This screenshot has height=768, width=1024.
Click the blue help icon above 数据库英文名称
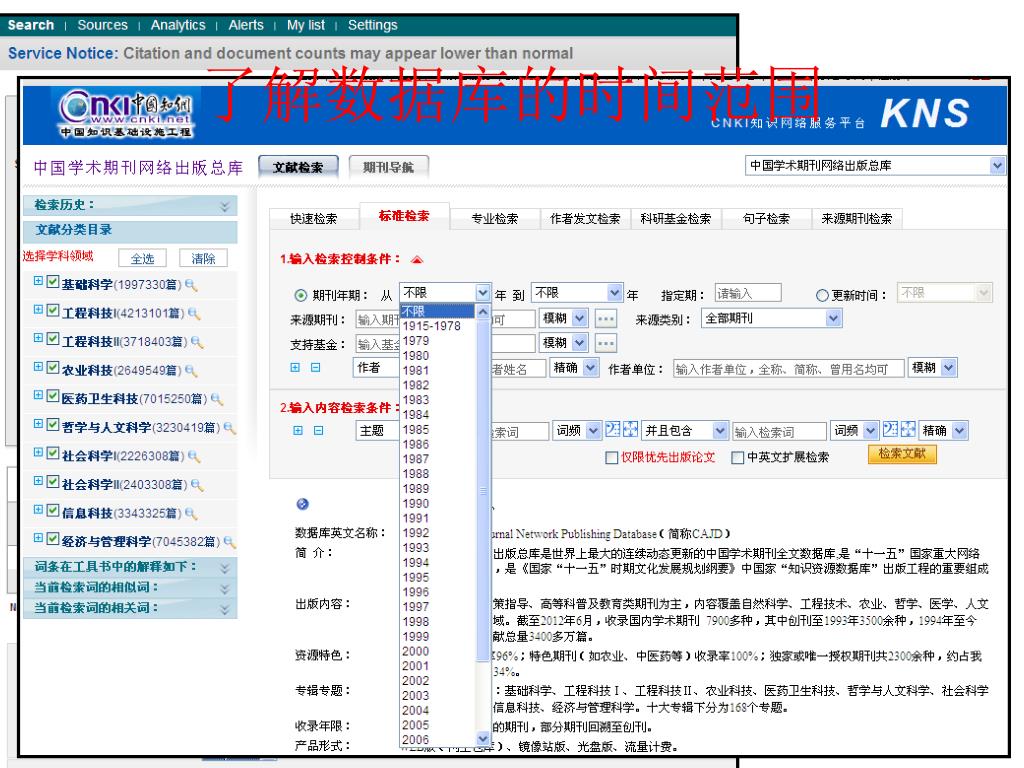302,504
